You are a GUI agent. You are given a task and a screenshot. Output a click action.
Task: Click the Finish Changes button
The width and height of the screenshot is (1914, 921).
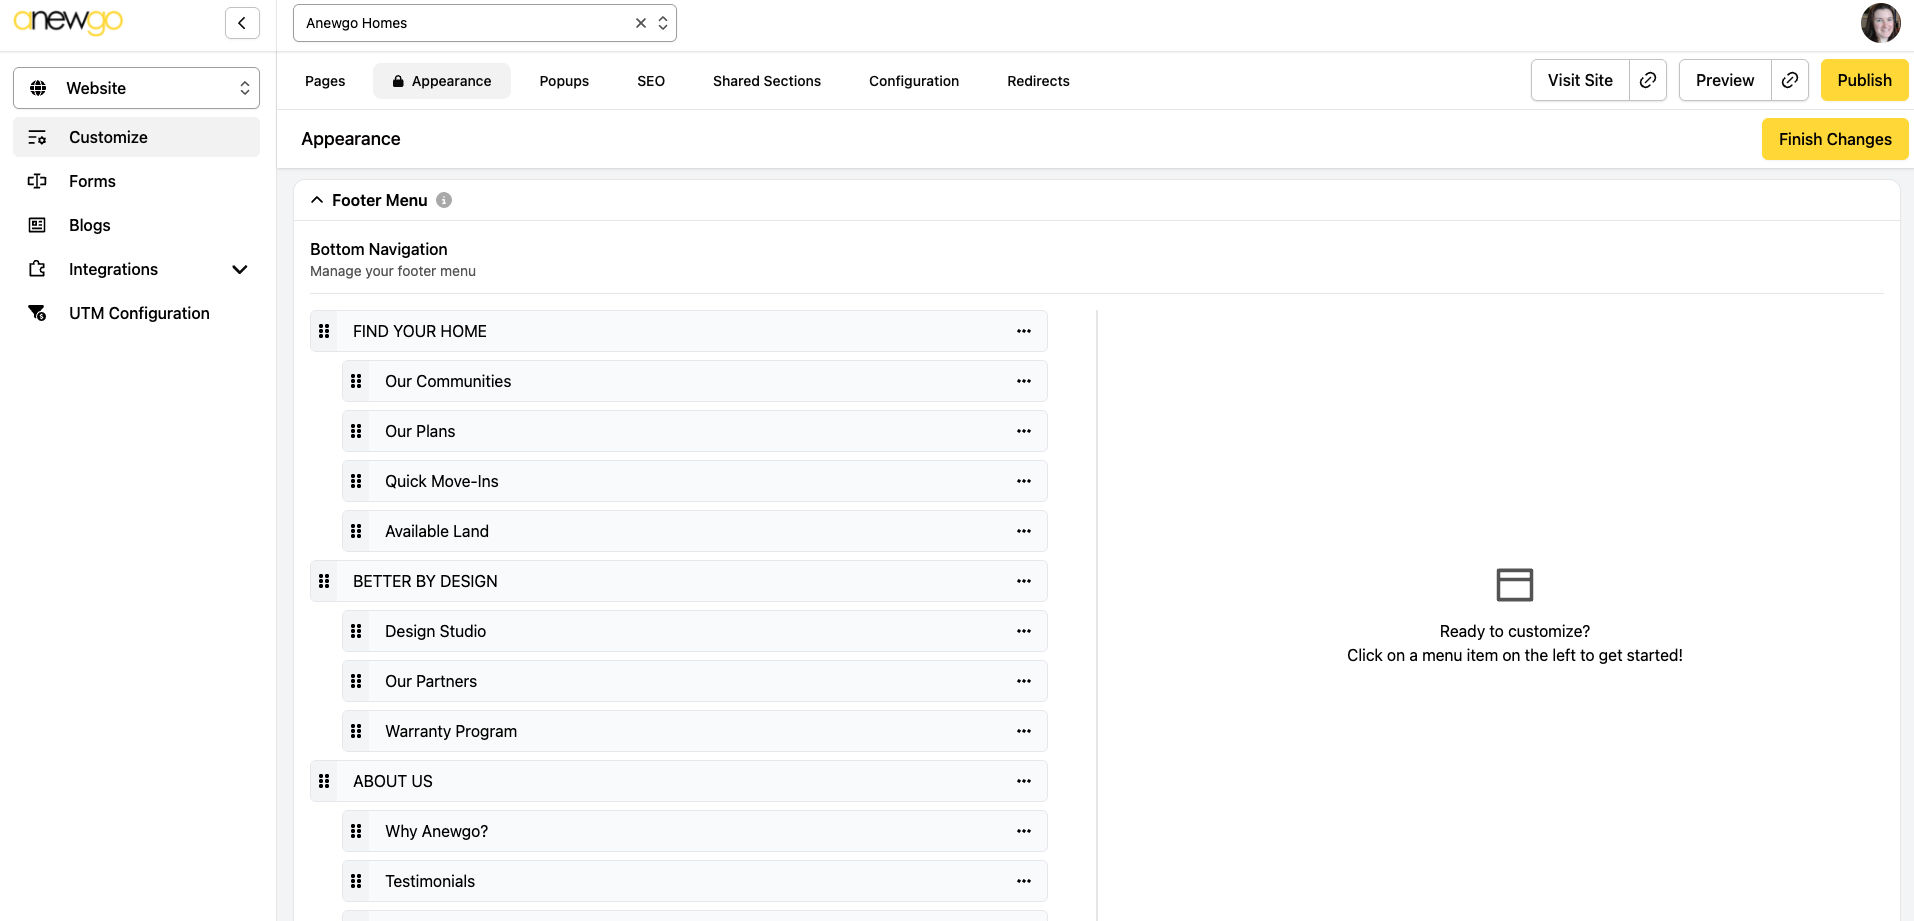(x=1834, y=139)
